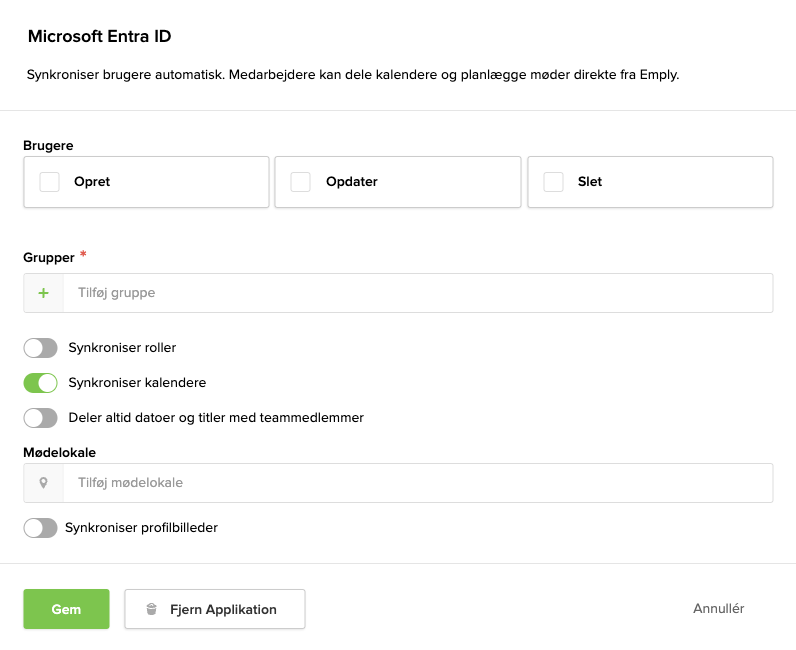Click the Deler altid datoer label text
The height and width of the screenshot is (650, 796).
pos(216,418)
